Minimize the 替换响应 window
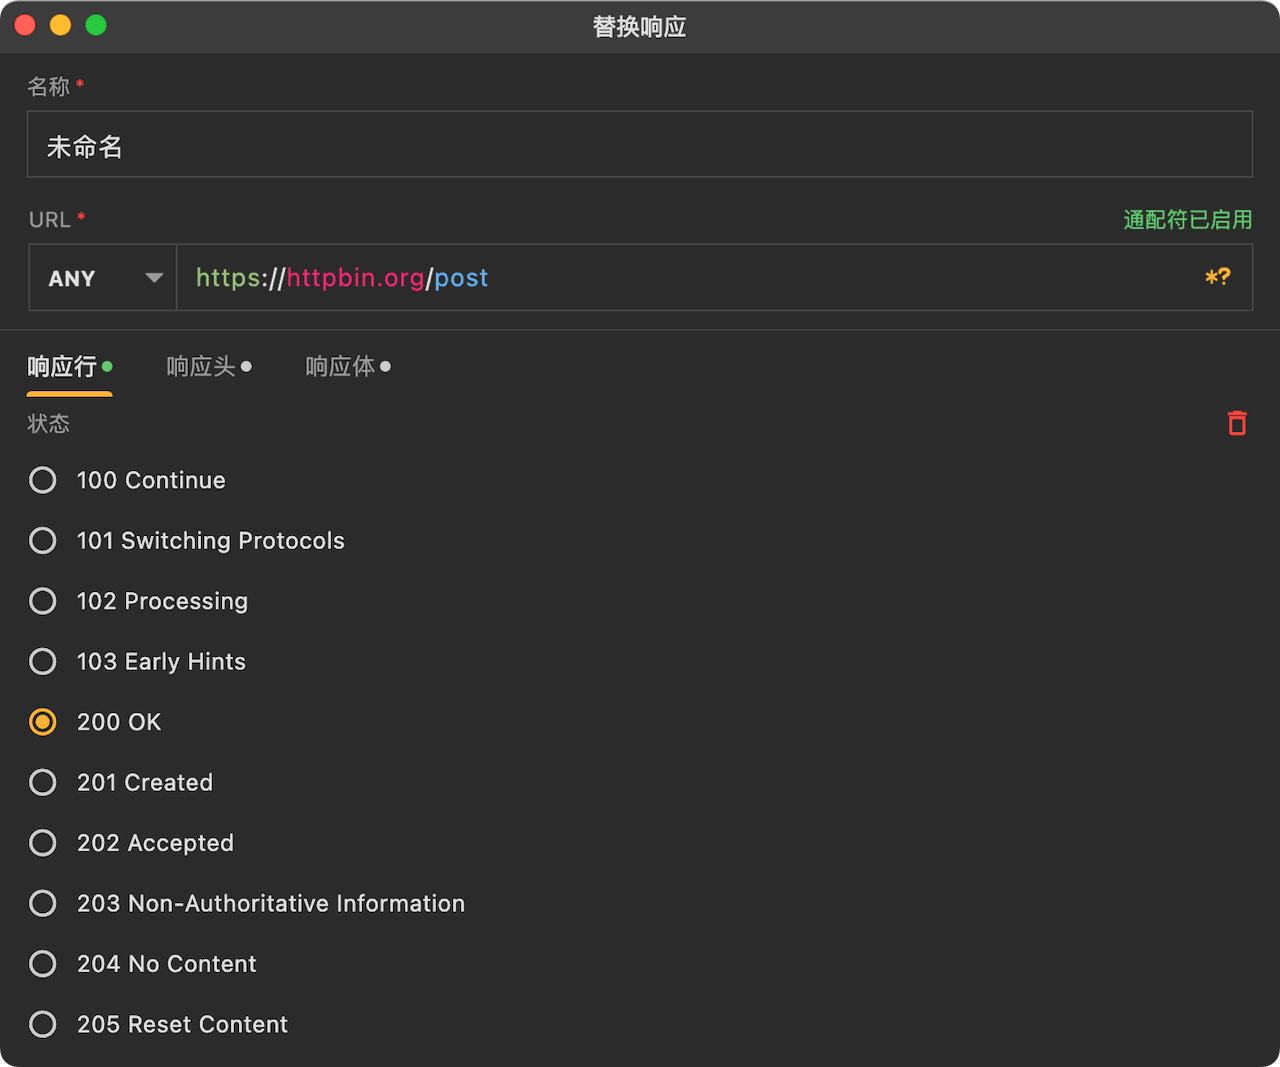This screenshot has height=1067, width=1280. [x=60, y=25]
